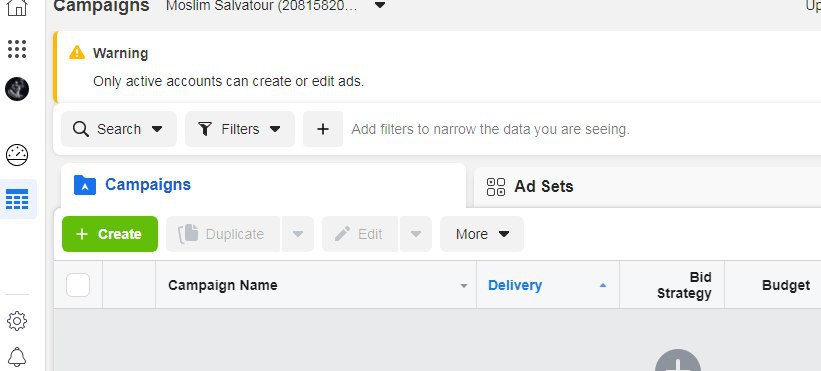Expand the Duplicate options arrow
Screen dimensions: 821x371
click(x=298, y=234)
